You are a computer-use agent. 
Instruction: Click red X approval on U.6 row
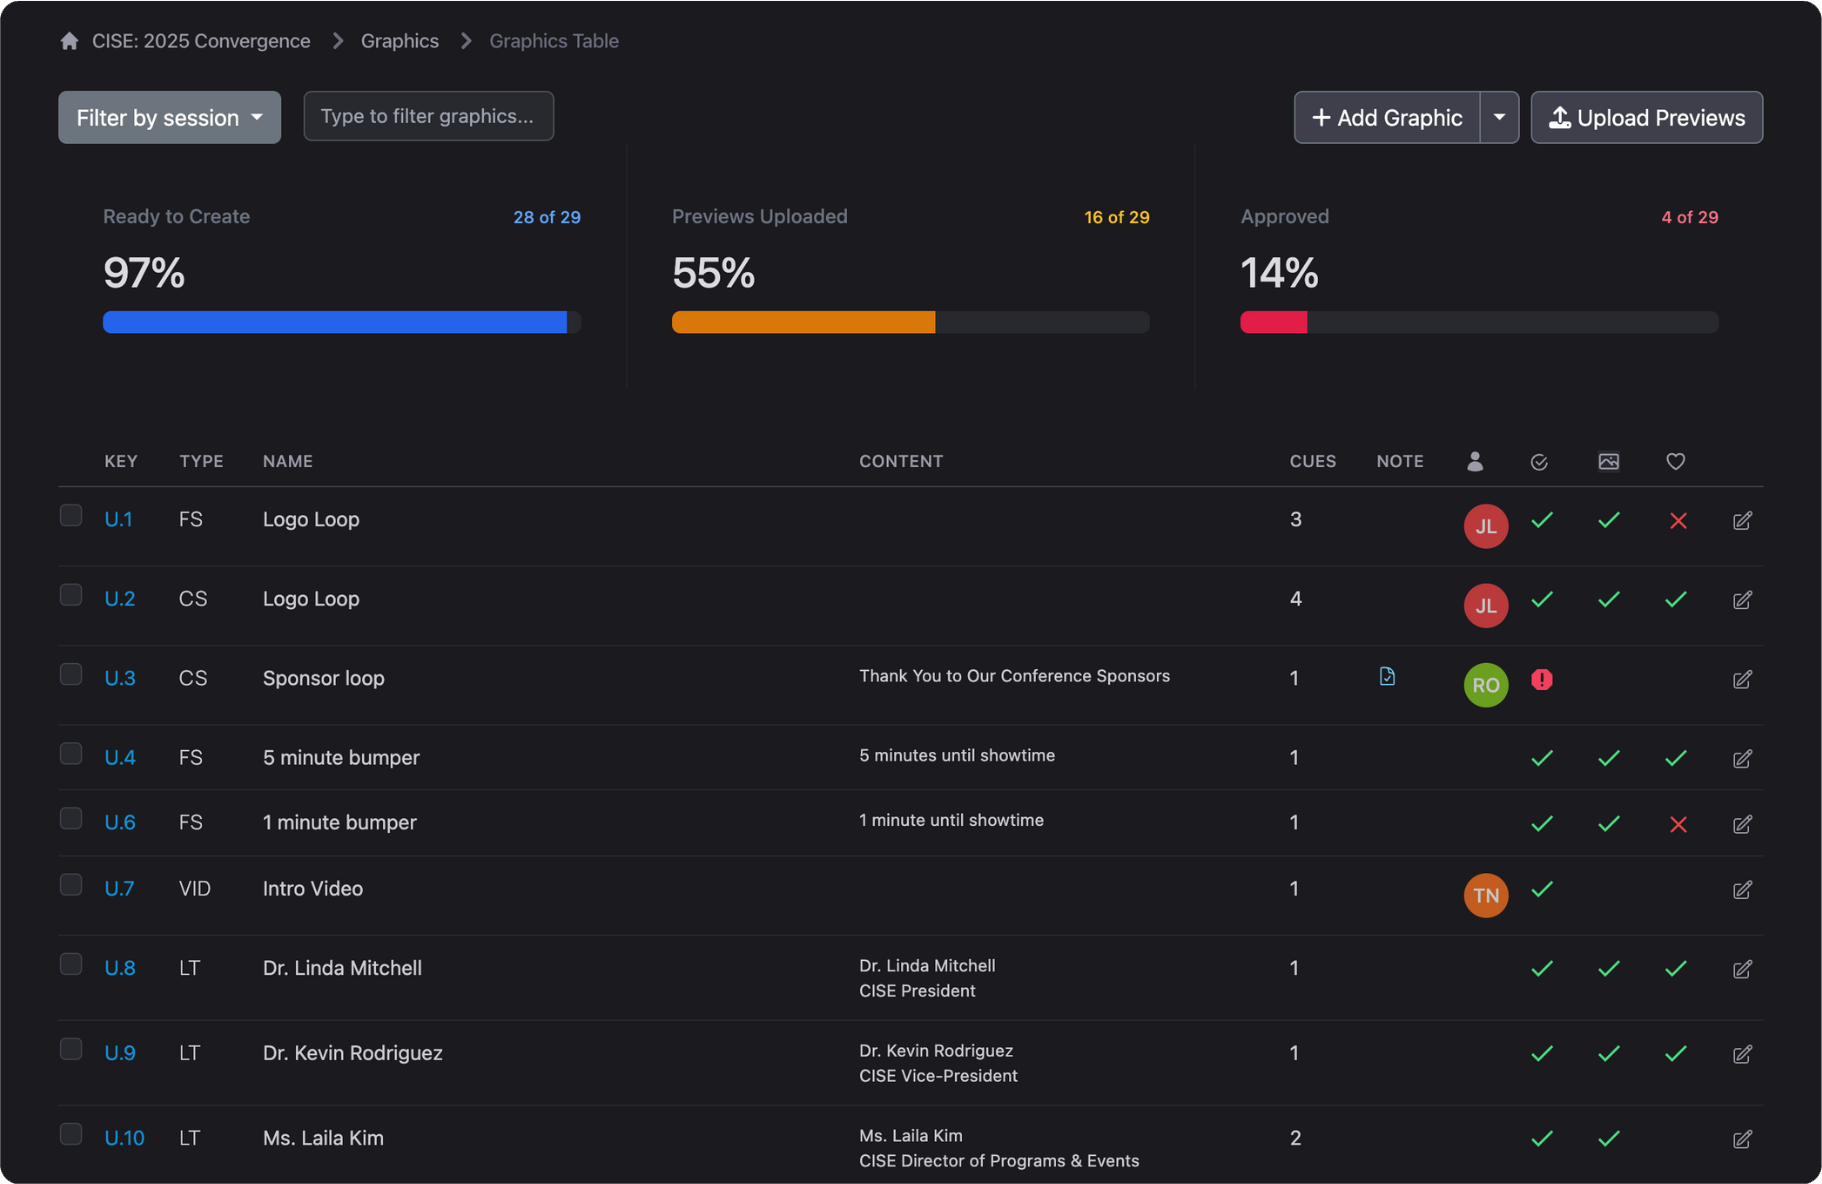point(1678,824)
